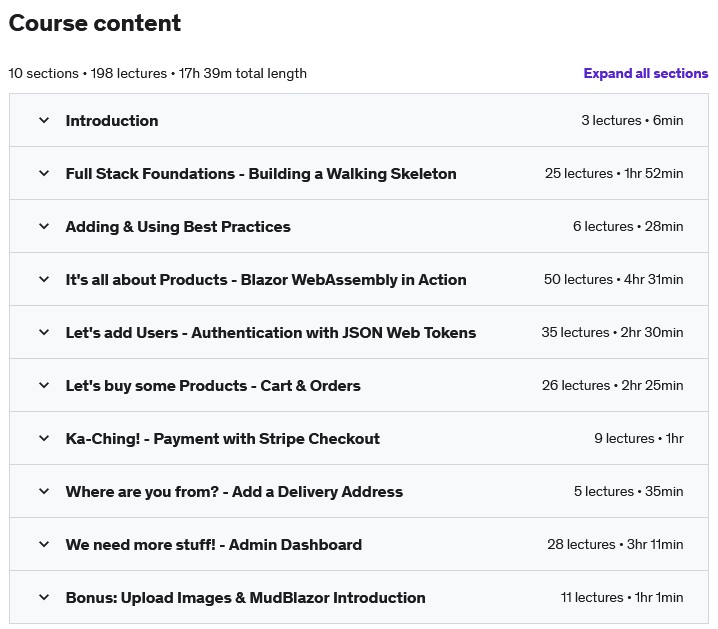Click the 50 lectures • 4hr 31min label
718x629 pixels.
(x=614, y=279)
